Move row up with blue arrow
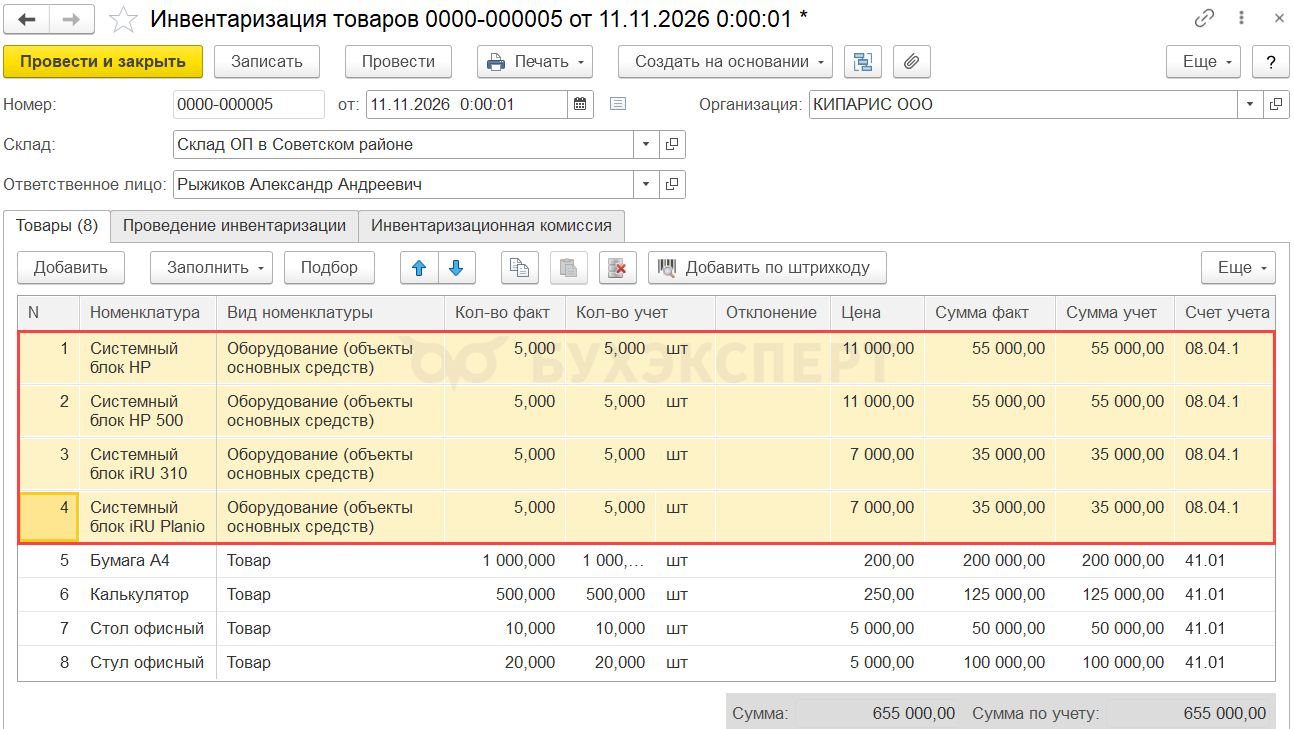Viewport: 1294px width, 729px height. tap(419, 268)
